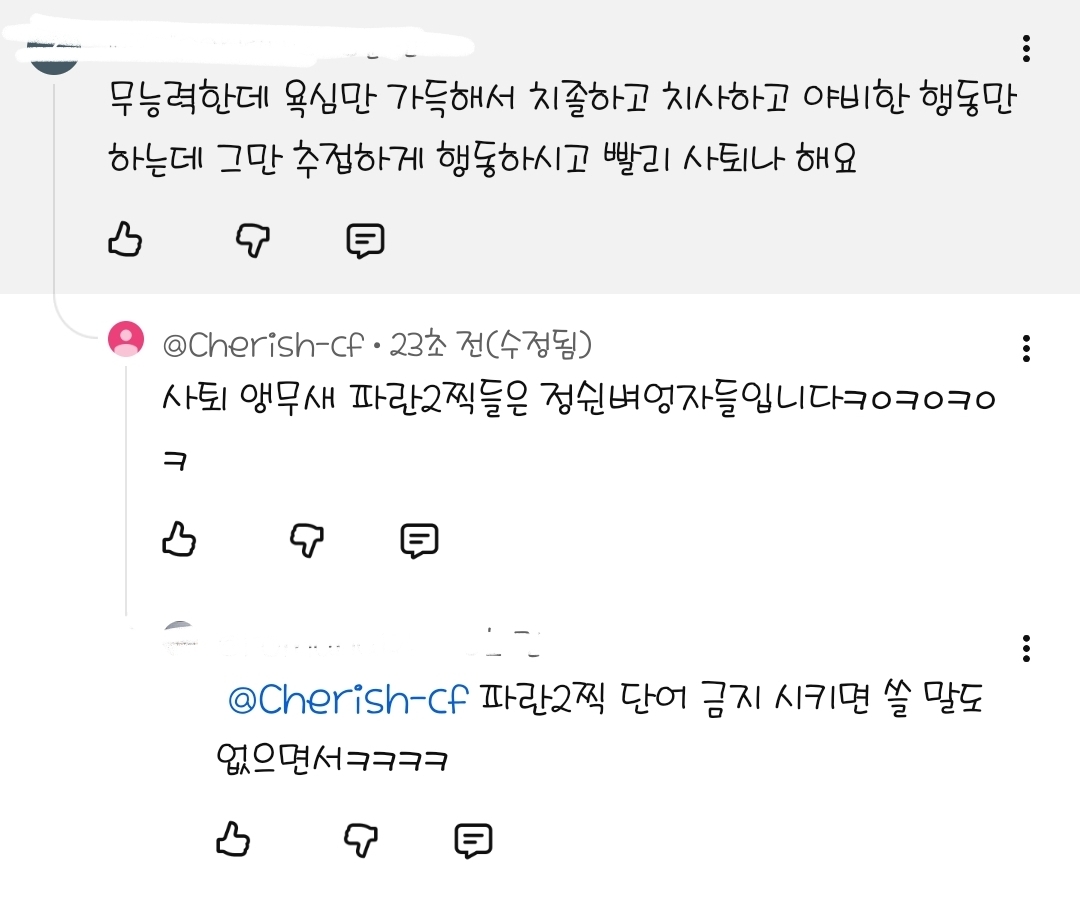The width and height of the screenshot is (1080, 902).
Task: Like the comment posted by @Cherish-cf
Action: point(179,540)
